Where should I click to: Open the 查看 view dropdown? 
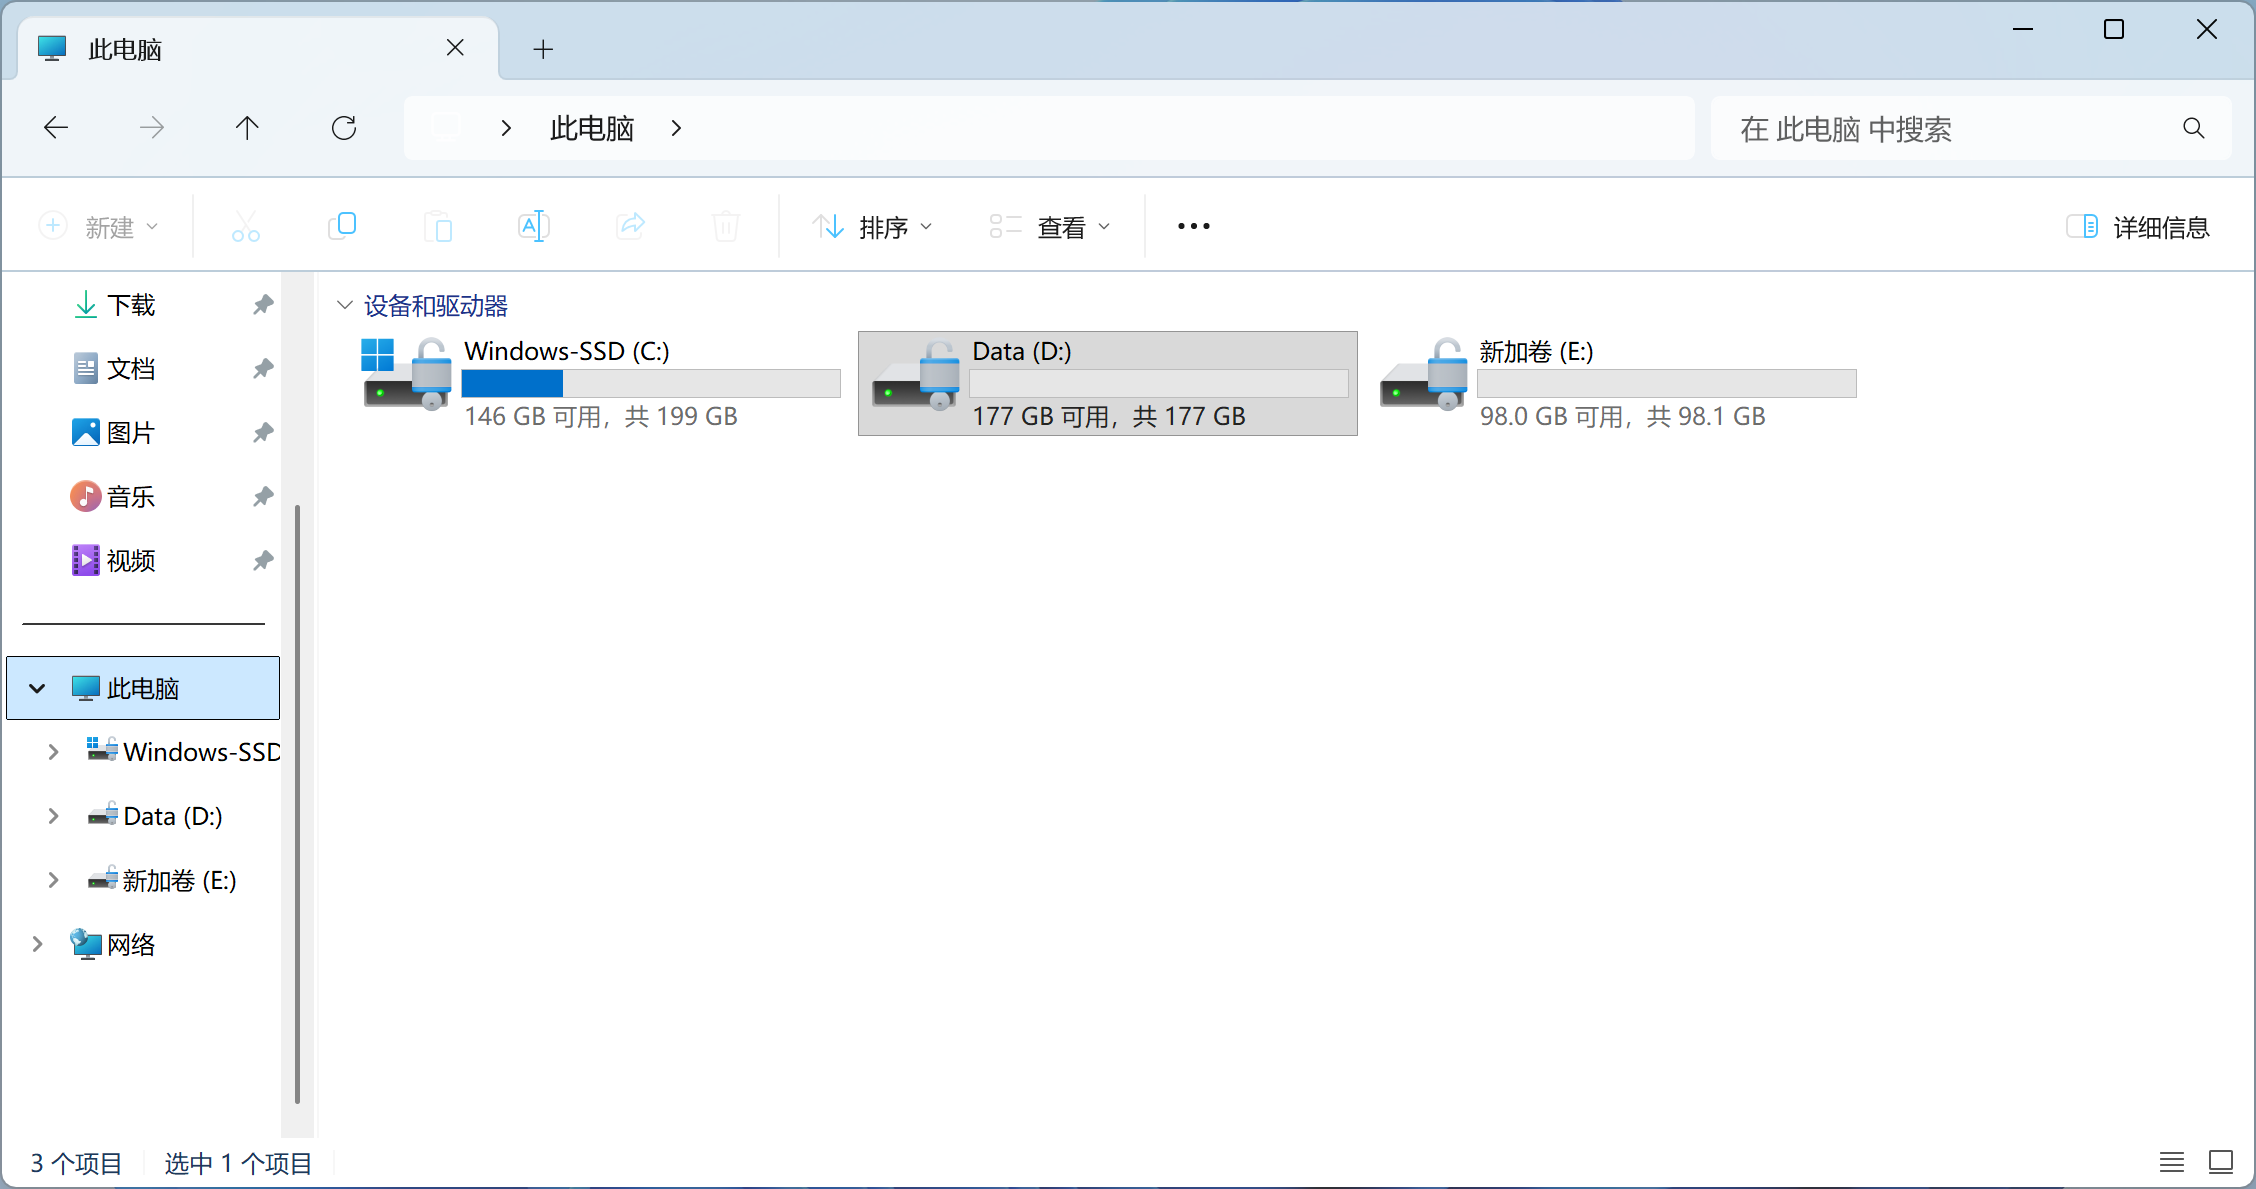1050,227
